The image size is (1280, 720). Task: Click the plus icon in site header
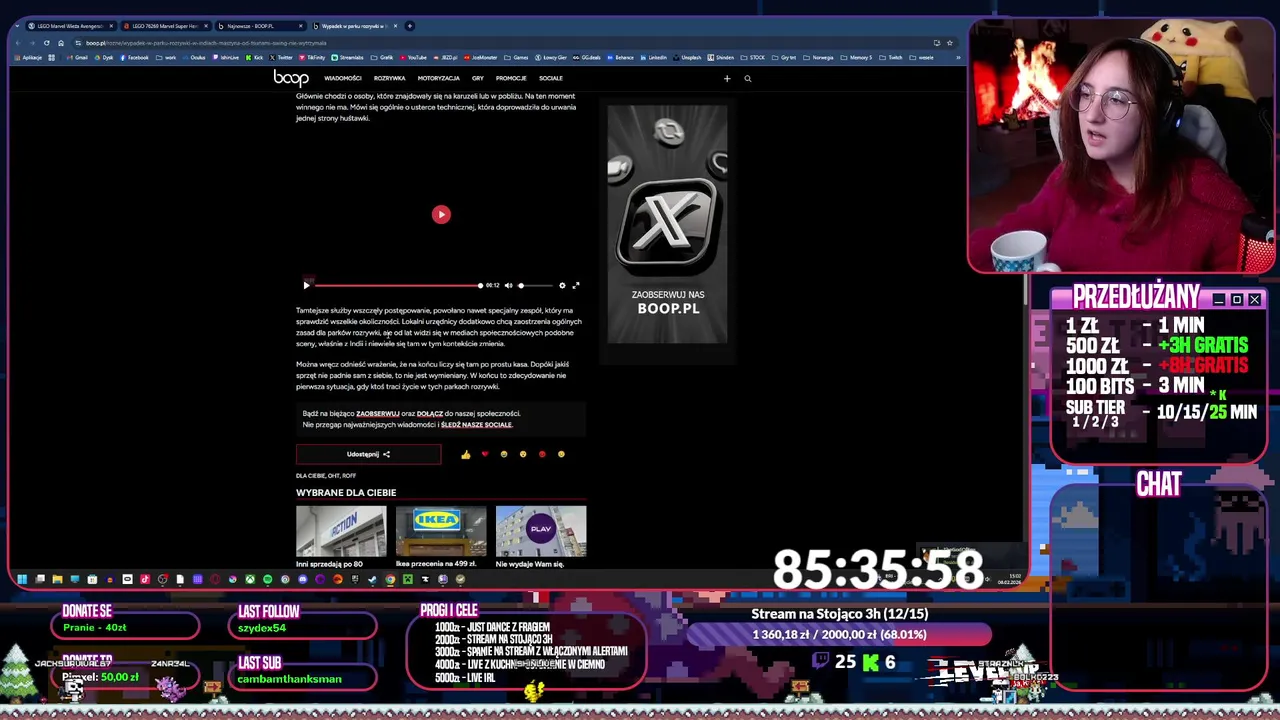point(727,78)
